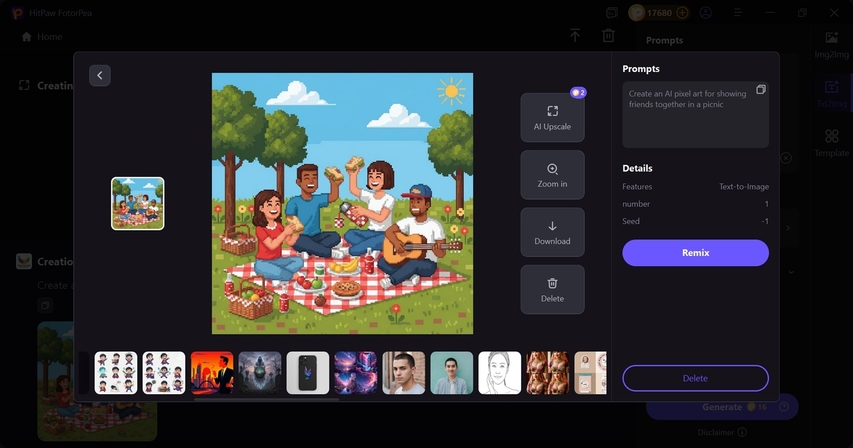The width and height of the screenshot is (853, 448).
Task: Click the Generate button in the background
Action: [x=722, y=407]
